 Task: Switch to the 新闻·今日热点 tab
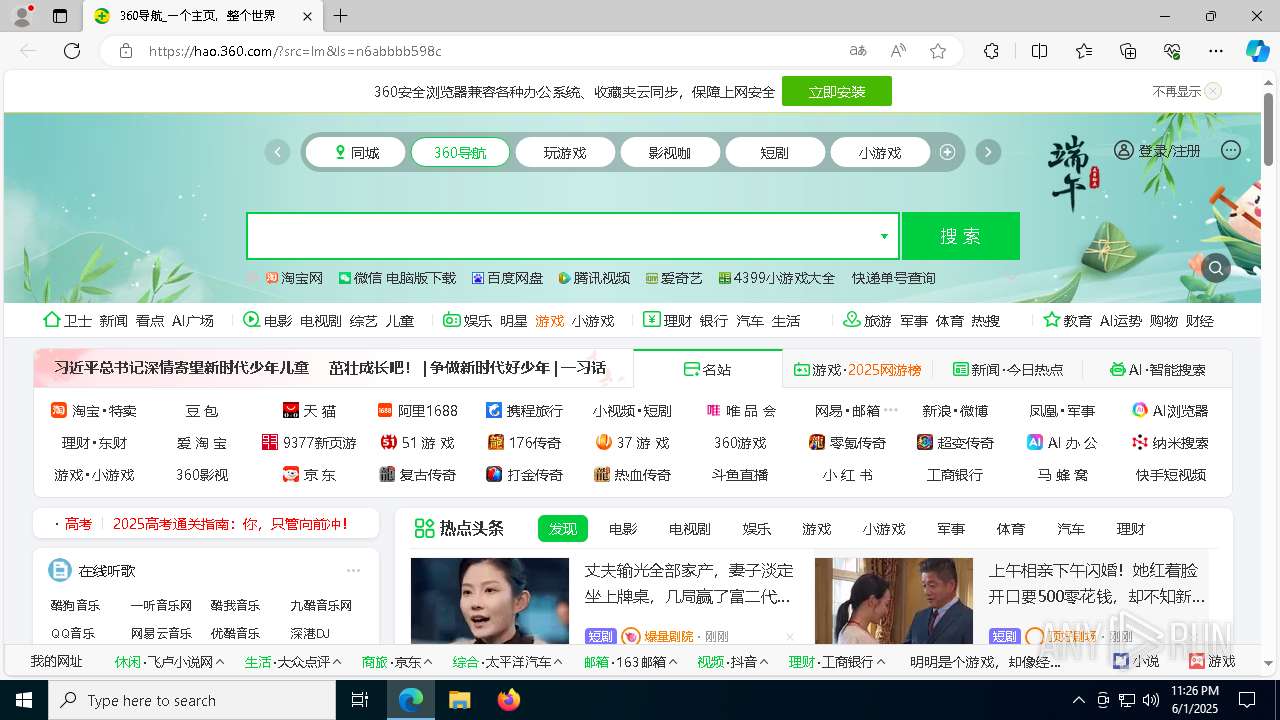tap(1008, 369)
